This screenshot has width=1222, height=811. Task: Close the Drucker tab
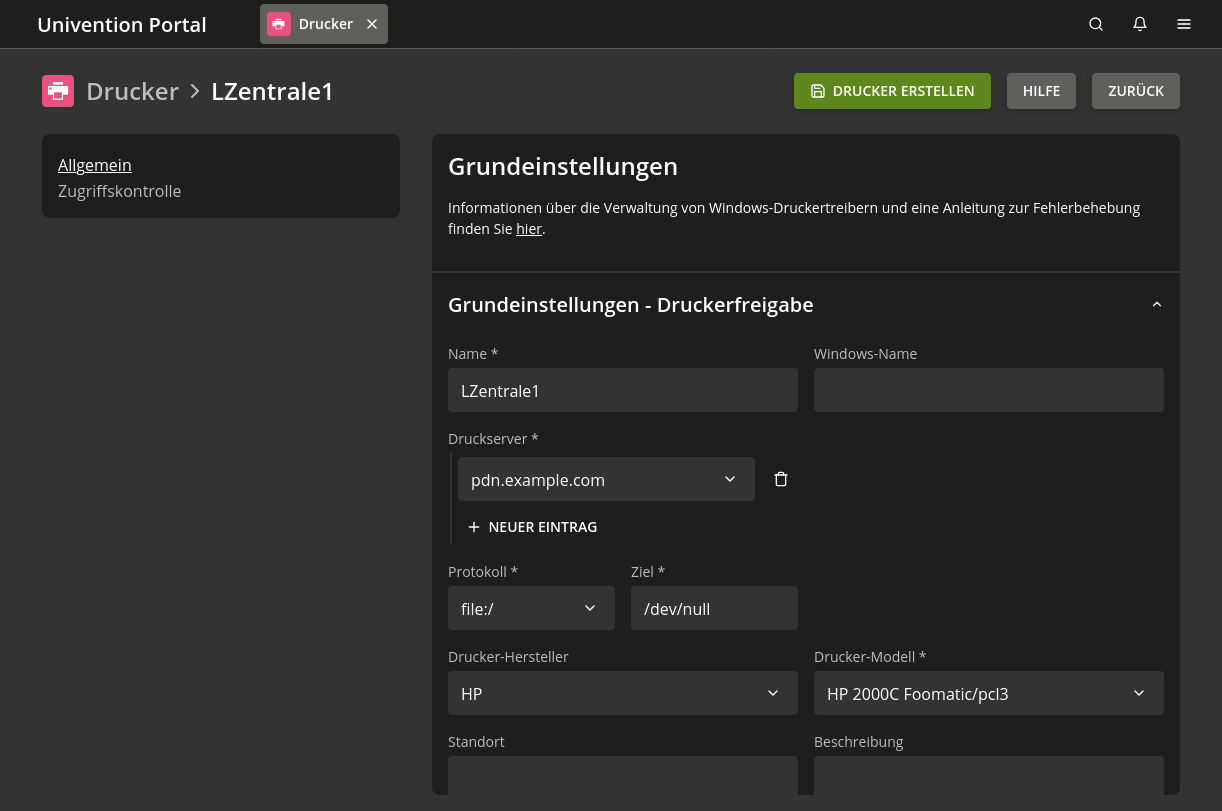[x=372, y=24]
